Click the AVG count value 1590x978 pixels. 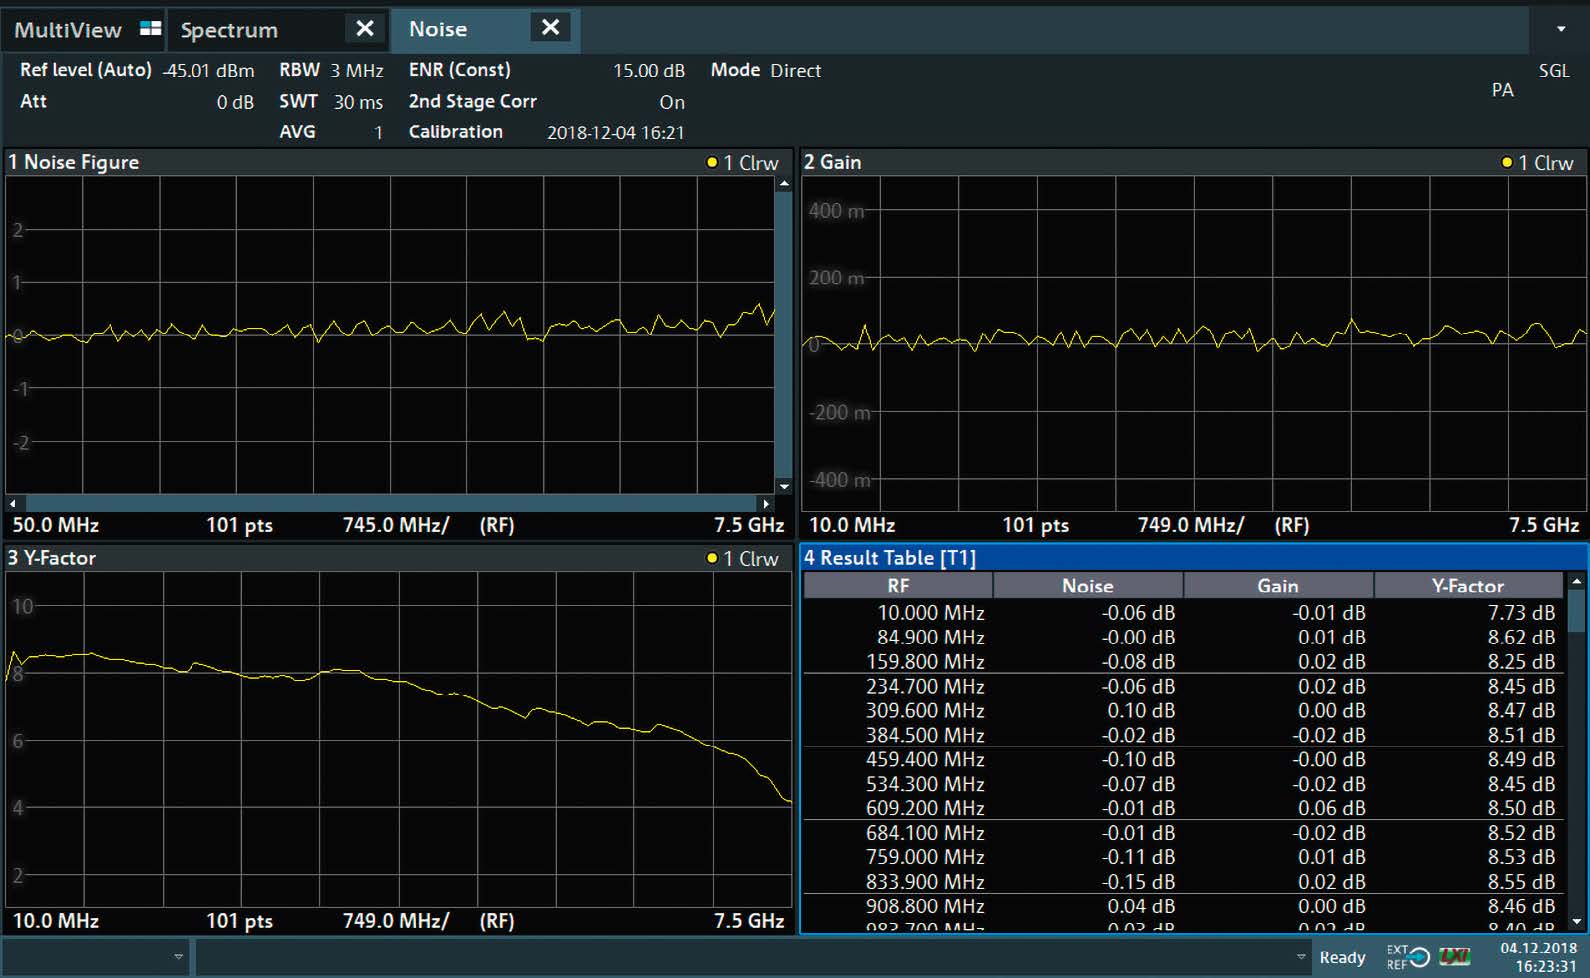point(378,132)
